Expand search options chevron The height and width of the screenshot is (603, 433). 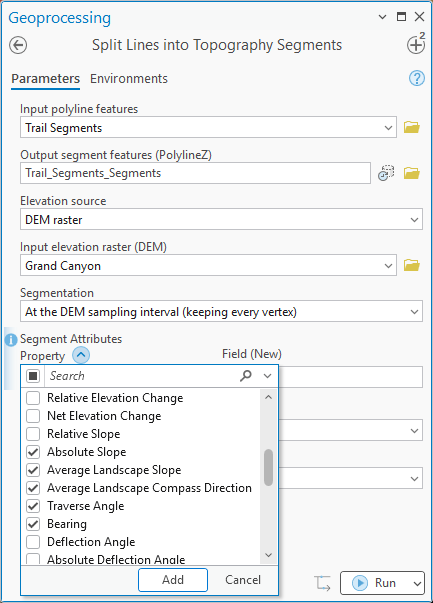[268, 376]
